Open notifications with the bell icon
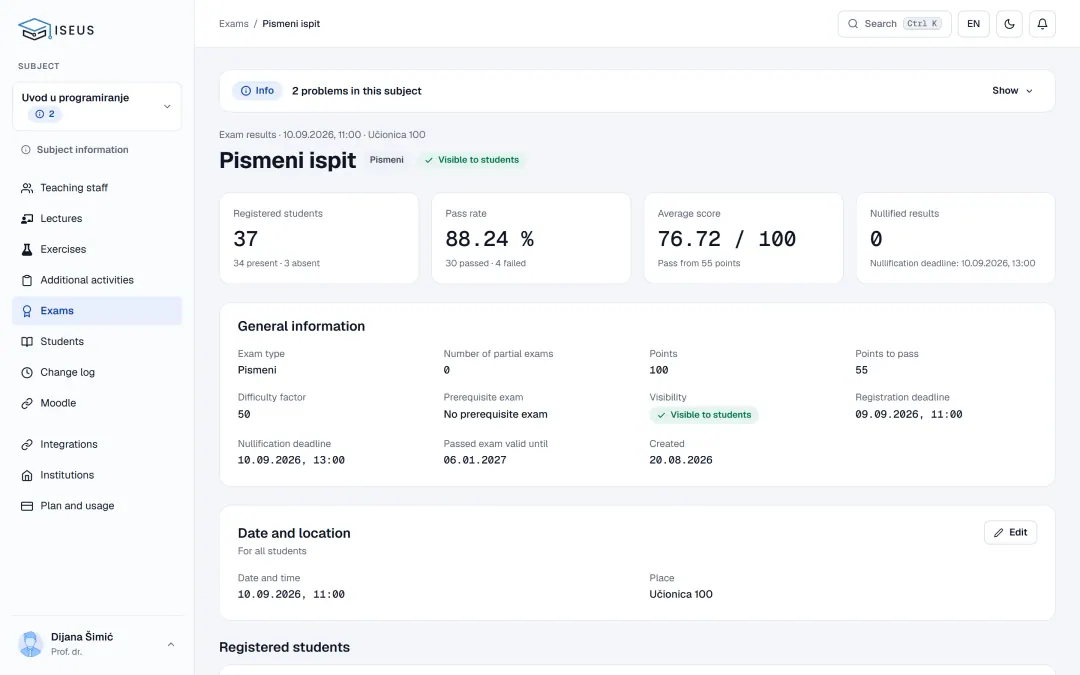Viewport: 1080px width, 675px height. 1042,24
